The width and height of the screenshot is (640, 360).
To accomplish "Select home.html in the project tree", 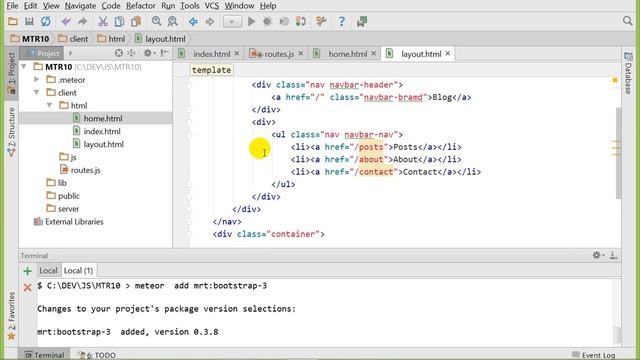I will pos(103,118).
